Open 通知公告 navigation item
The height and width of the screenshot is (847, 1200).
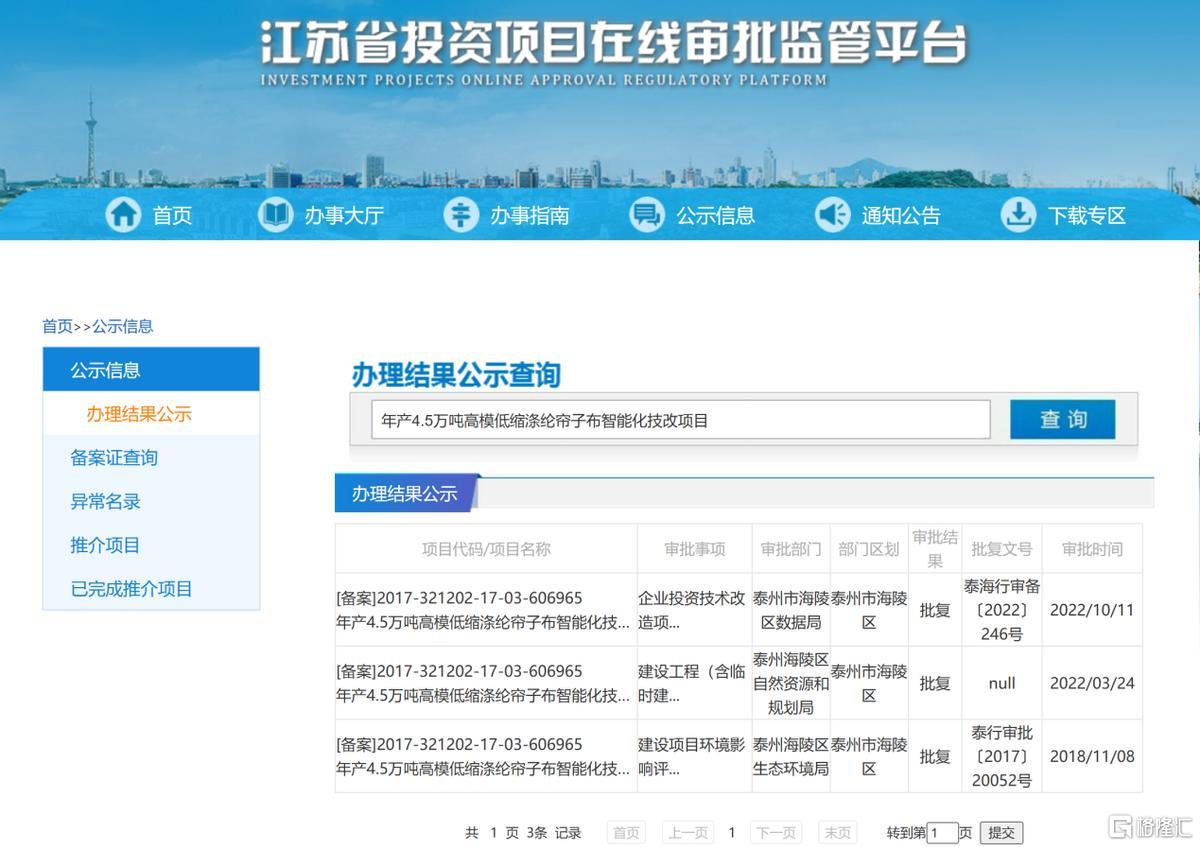[901, 215]
